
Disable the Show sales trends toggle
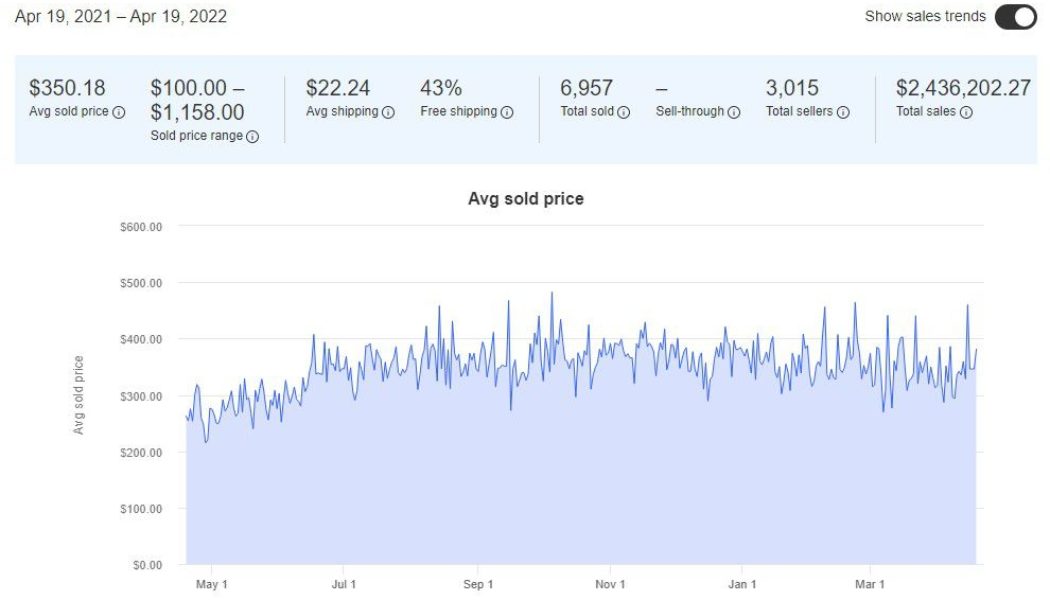pos(1016,17)
